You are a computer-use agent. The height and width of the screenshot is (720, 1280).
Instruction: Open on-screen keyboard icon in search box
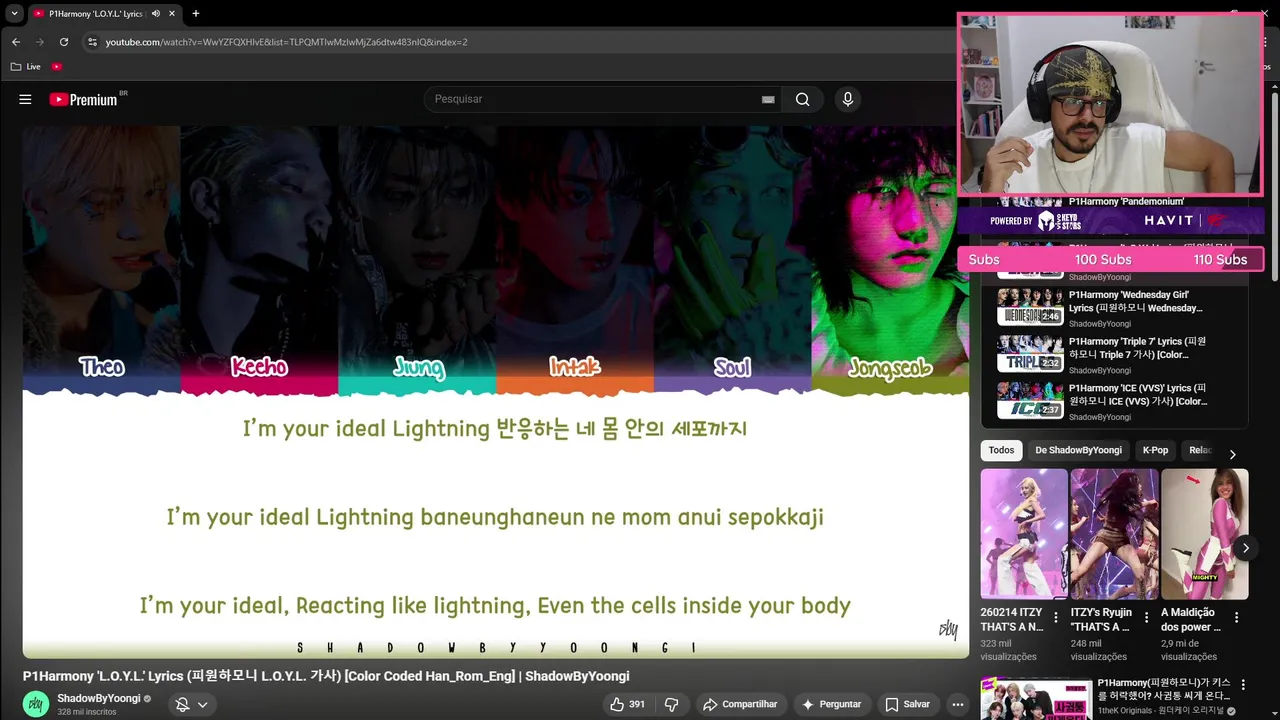point(768,99)
